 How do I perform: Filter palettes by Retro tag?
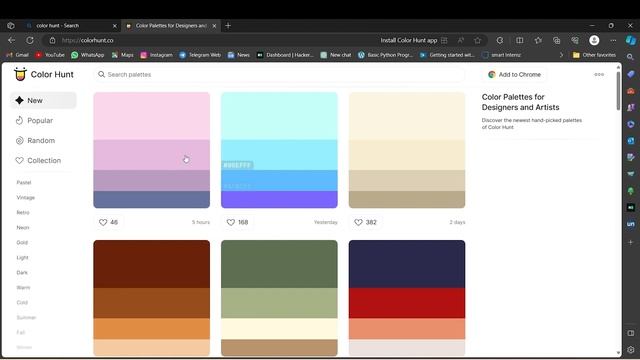tap(23, 213)
